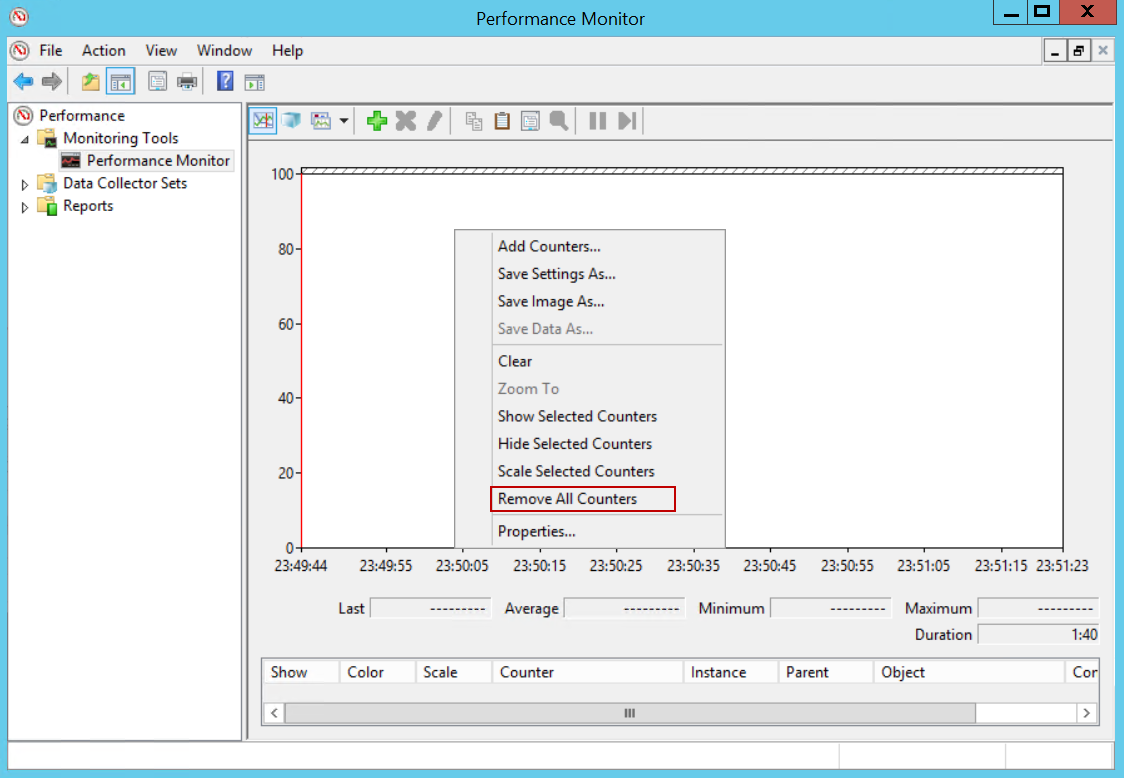Open the Action menu

coord(103,51)
